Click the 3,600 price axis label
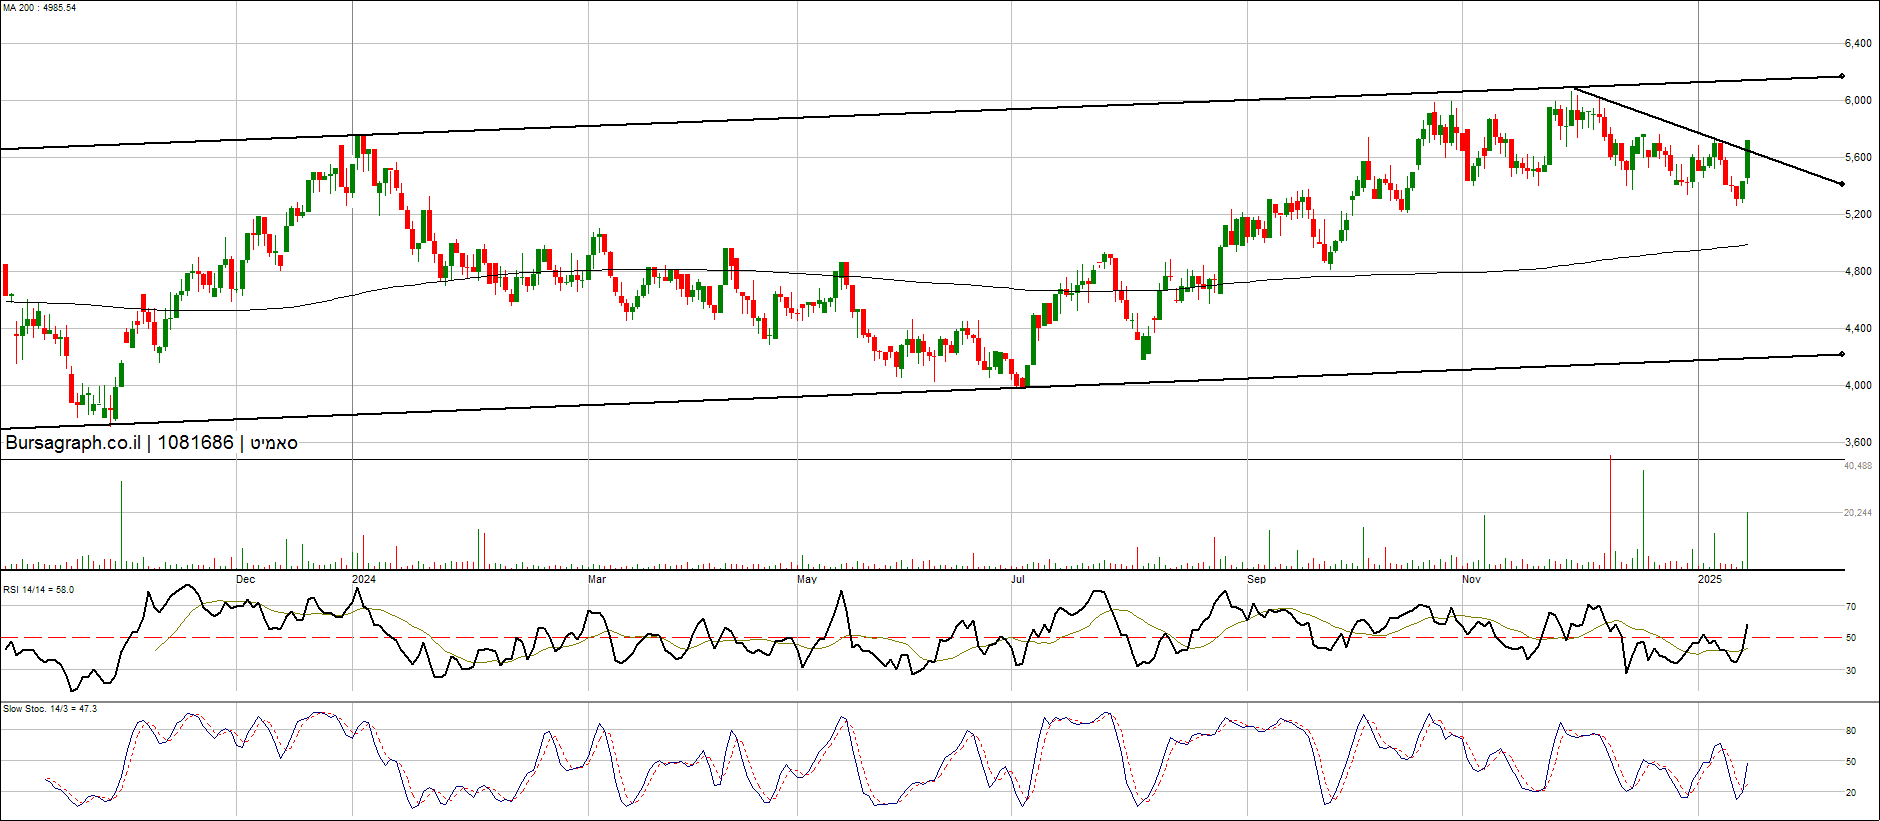This screenshot has width=1880, height=821. point(1857,442)
